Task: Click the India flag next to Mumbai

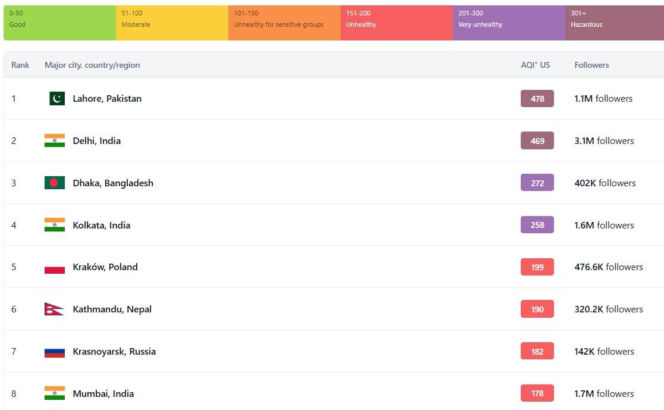Action: [54, 394]
